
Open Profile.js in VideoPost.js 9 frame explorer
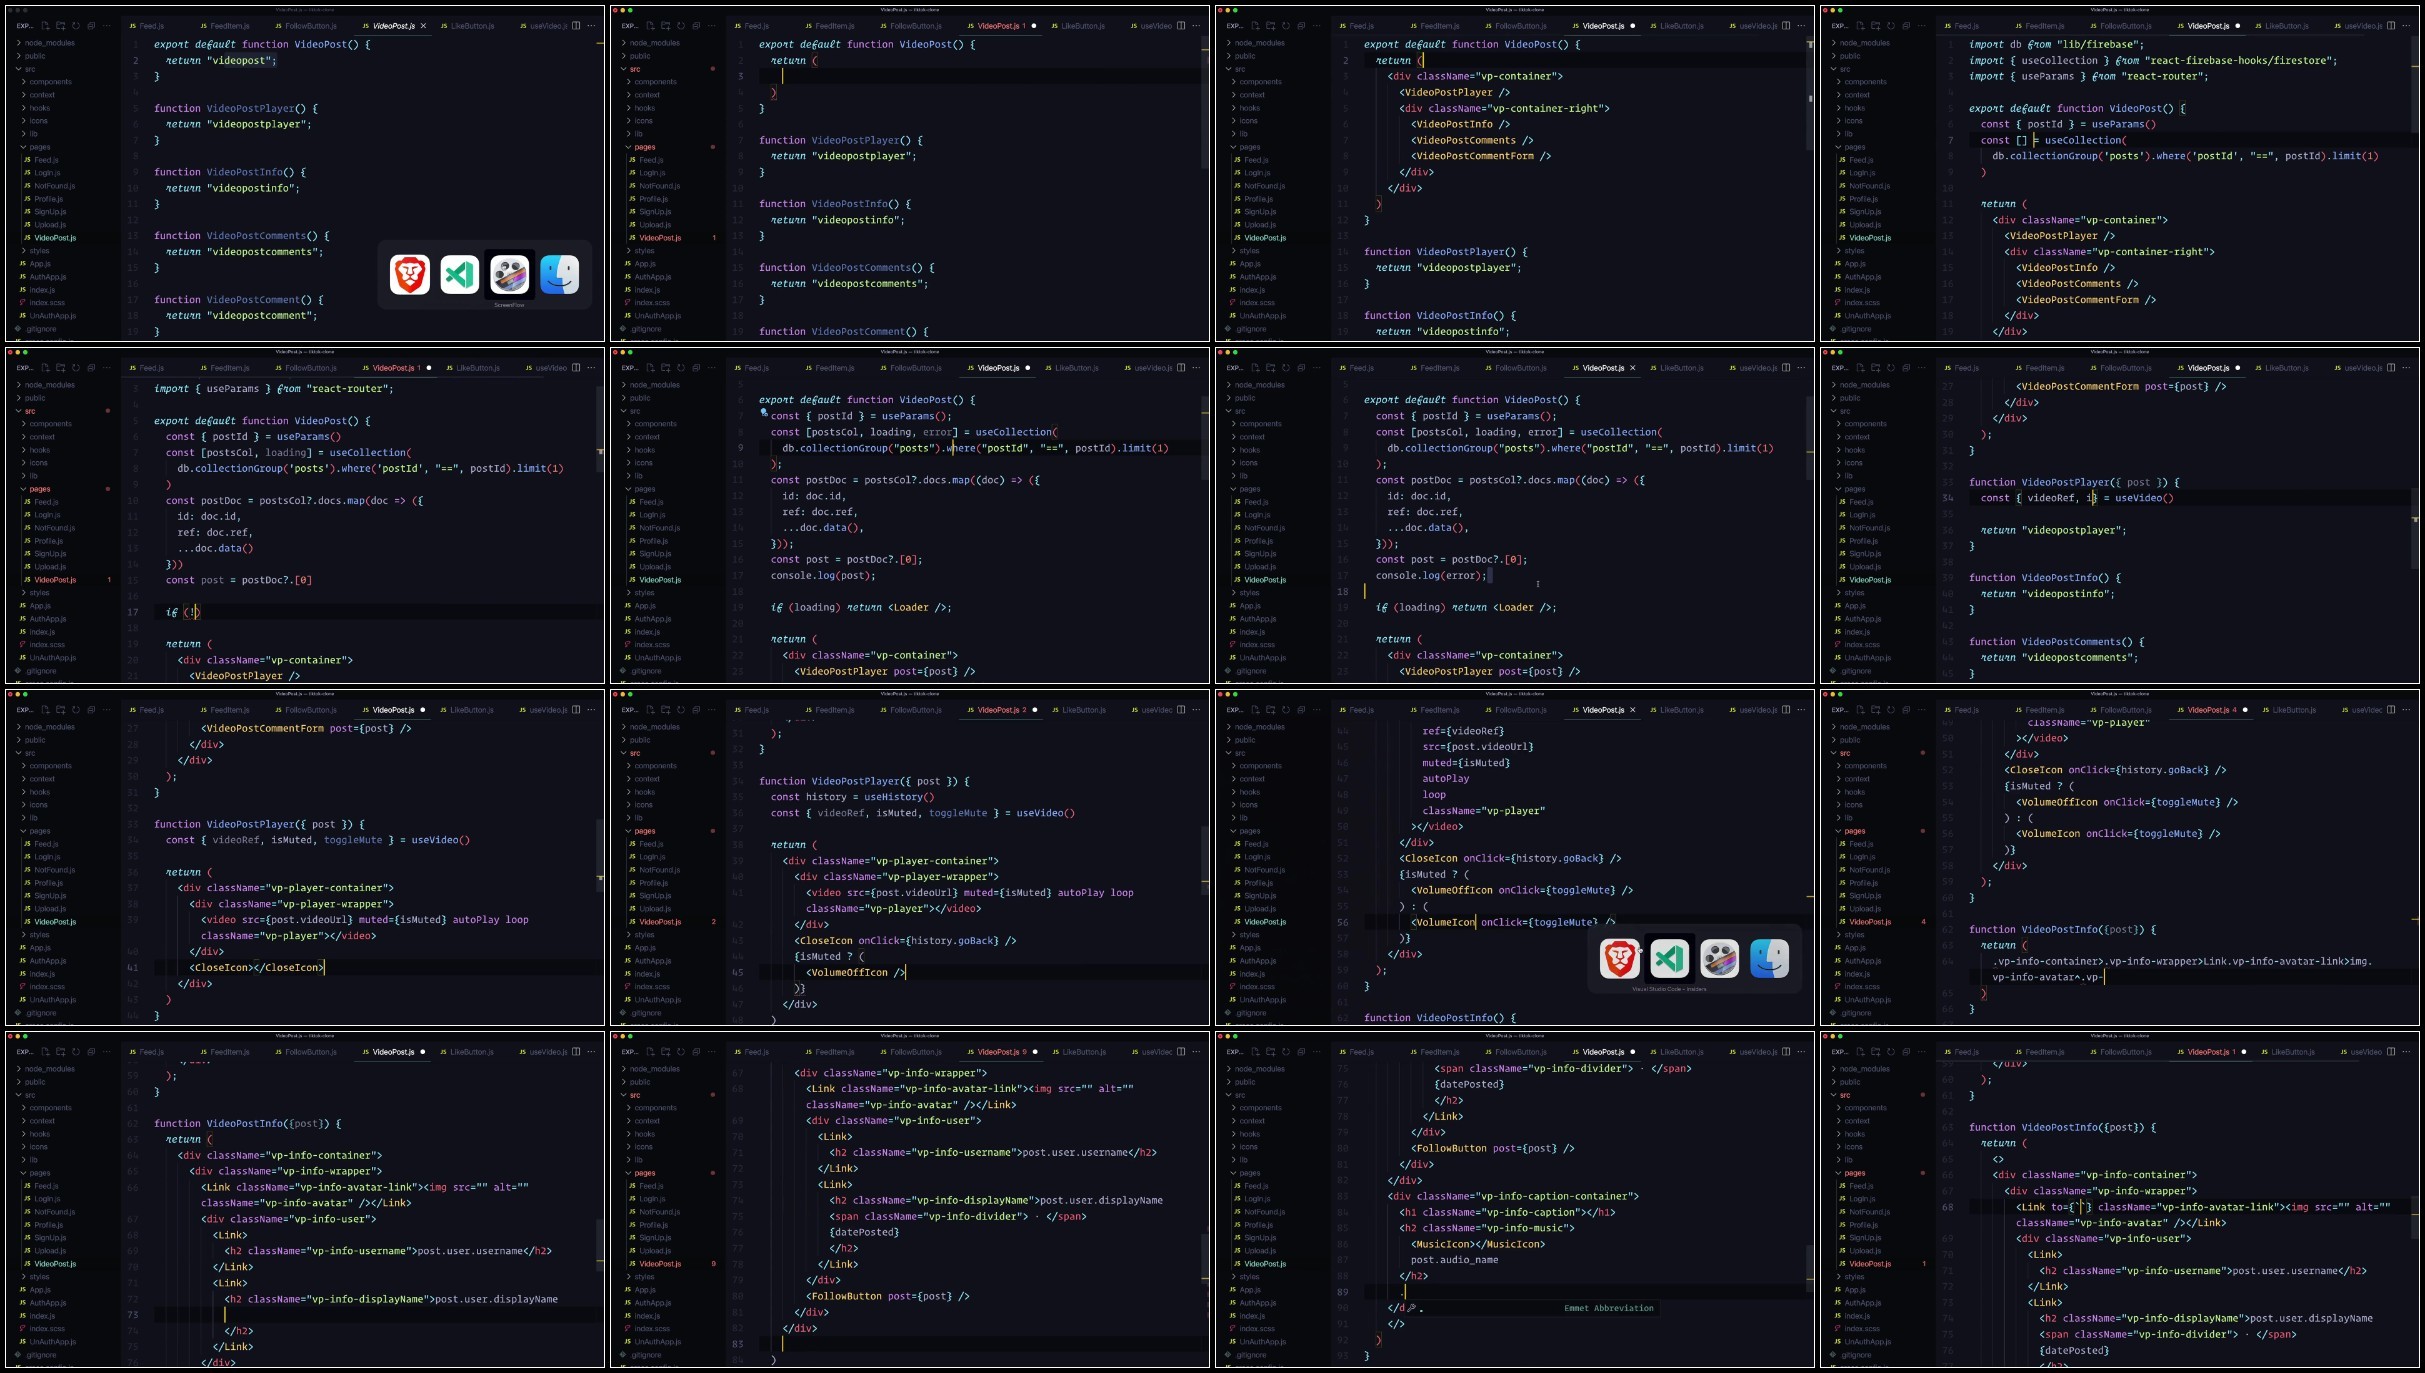pyautogui.click(x=647, y=1225)
